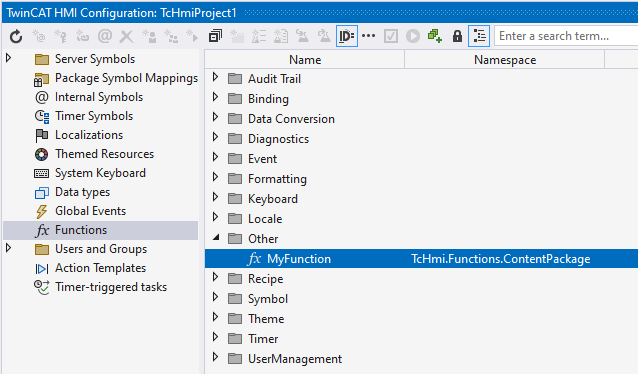Click the Namespace column header
This screenshot has width=638, height=374.
point(505,60)
